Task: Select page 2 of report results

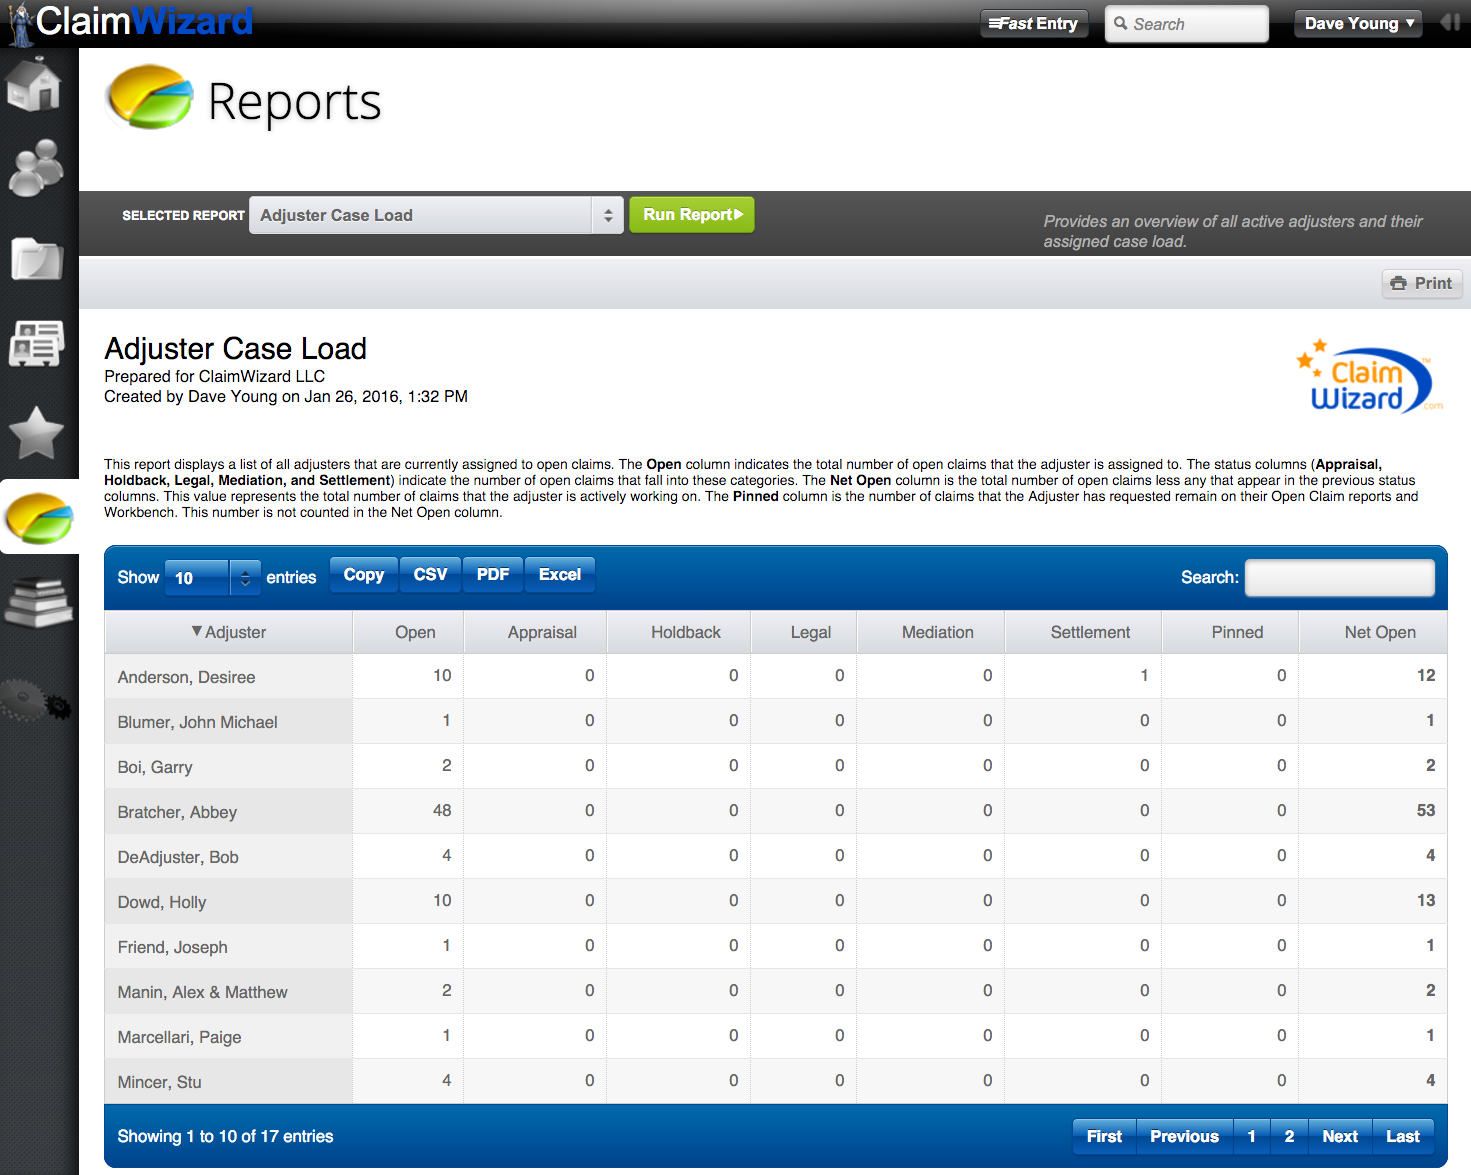Action: coord(1289,1136)
